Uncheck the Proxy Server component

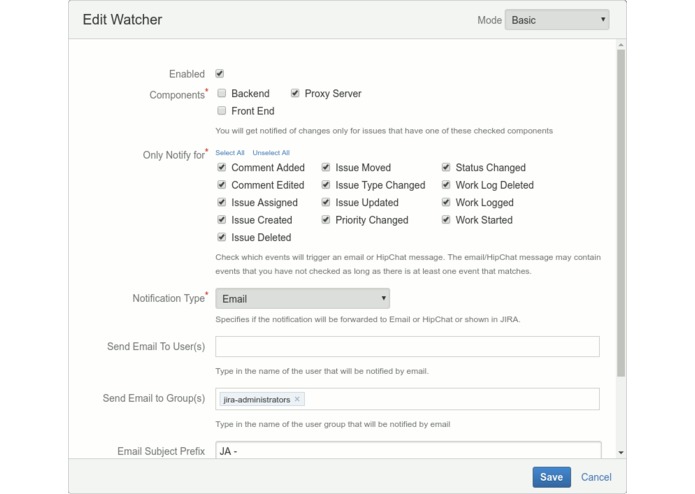click(x=295, y=93)
